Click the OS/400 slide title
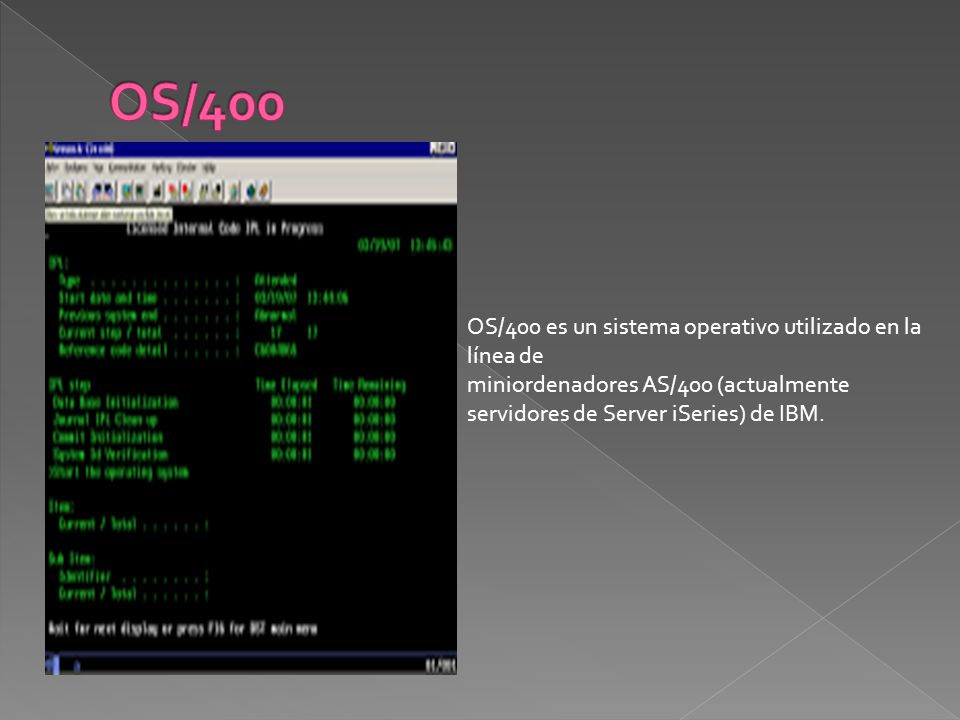This screenshot has height=720, width=960. (197, 104)
